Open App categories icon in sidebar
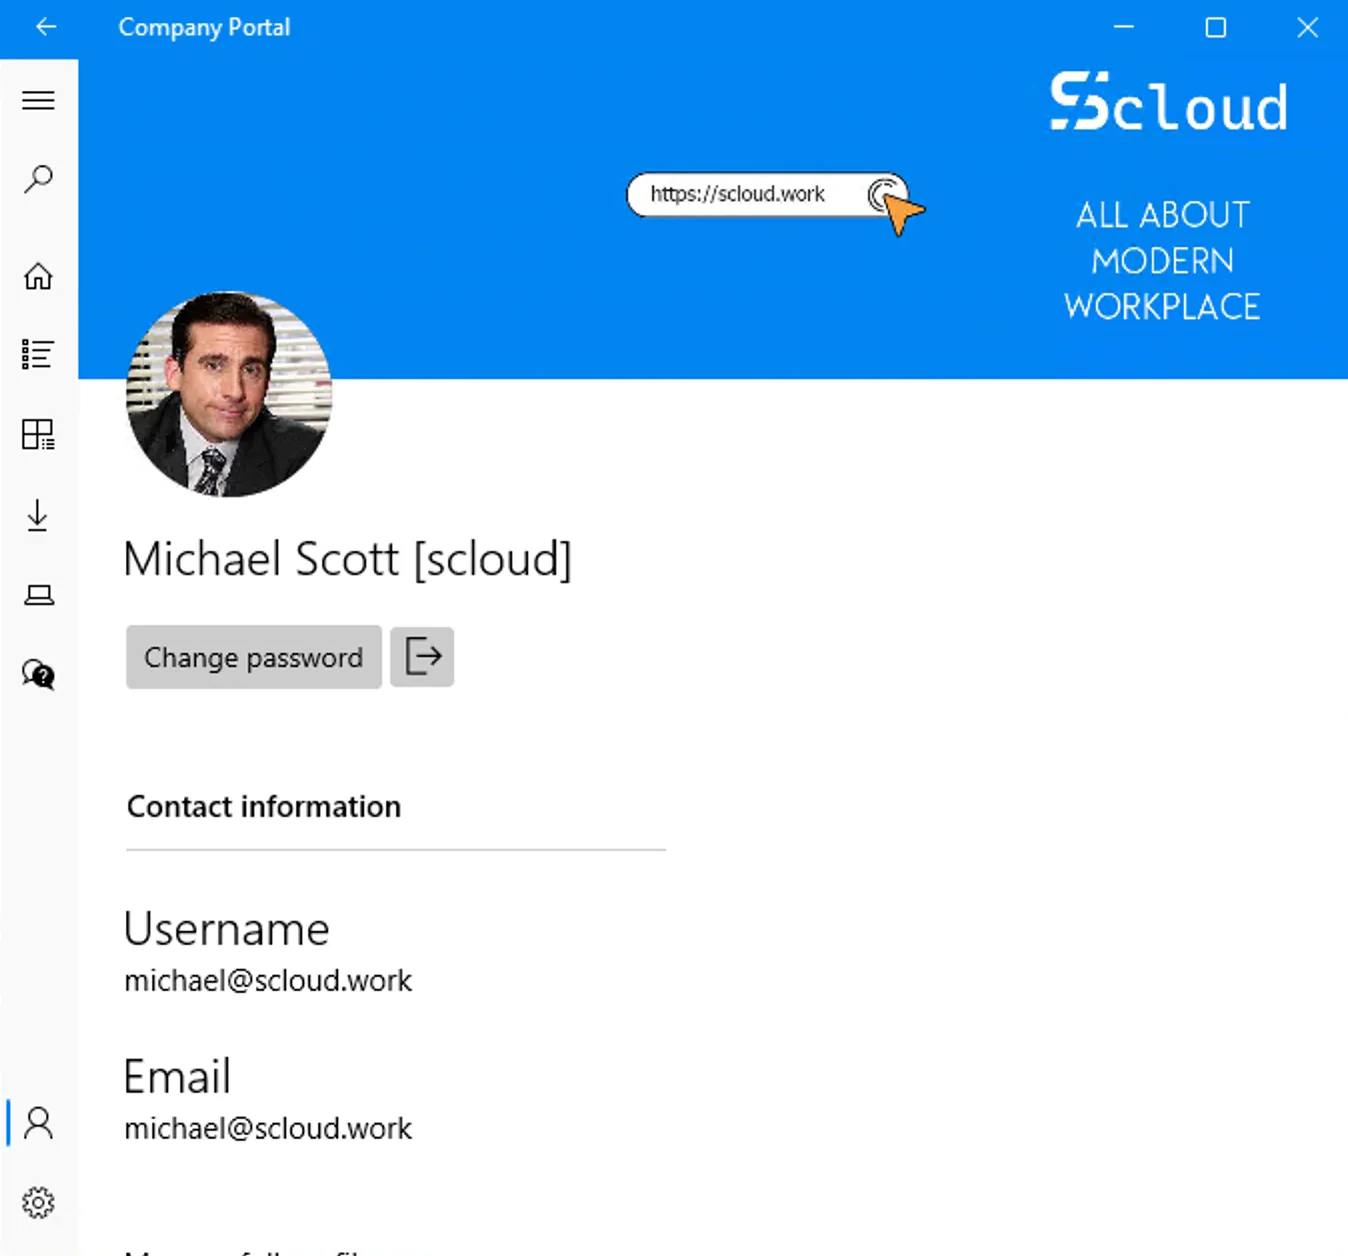 pyautogui.click(x=38, y=434)
